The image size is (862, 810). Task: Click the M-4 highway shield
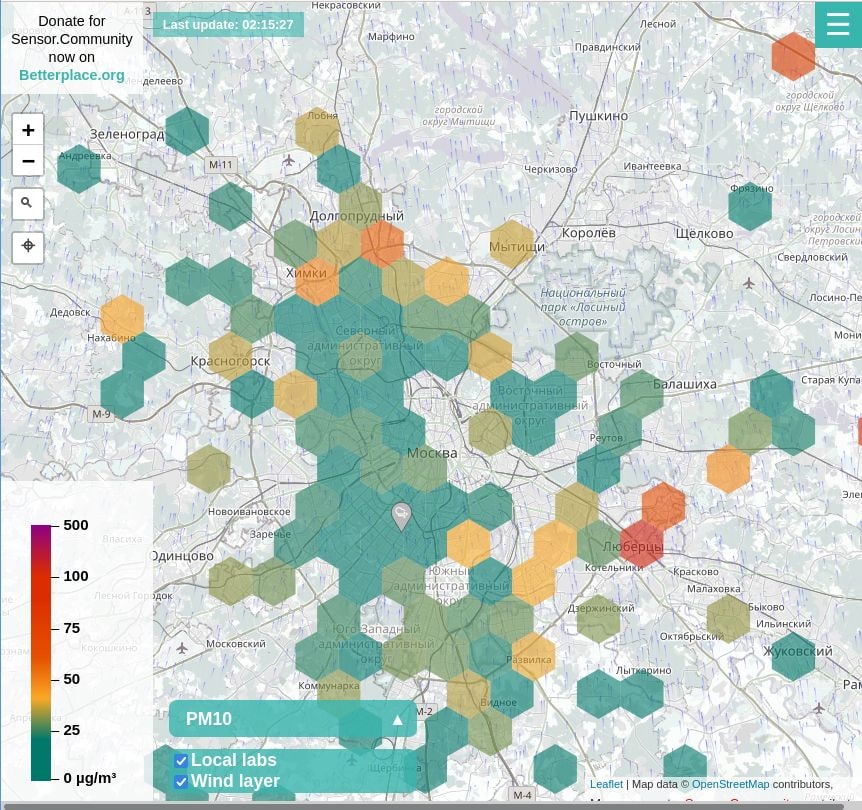(x=522, y=795)
